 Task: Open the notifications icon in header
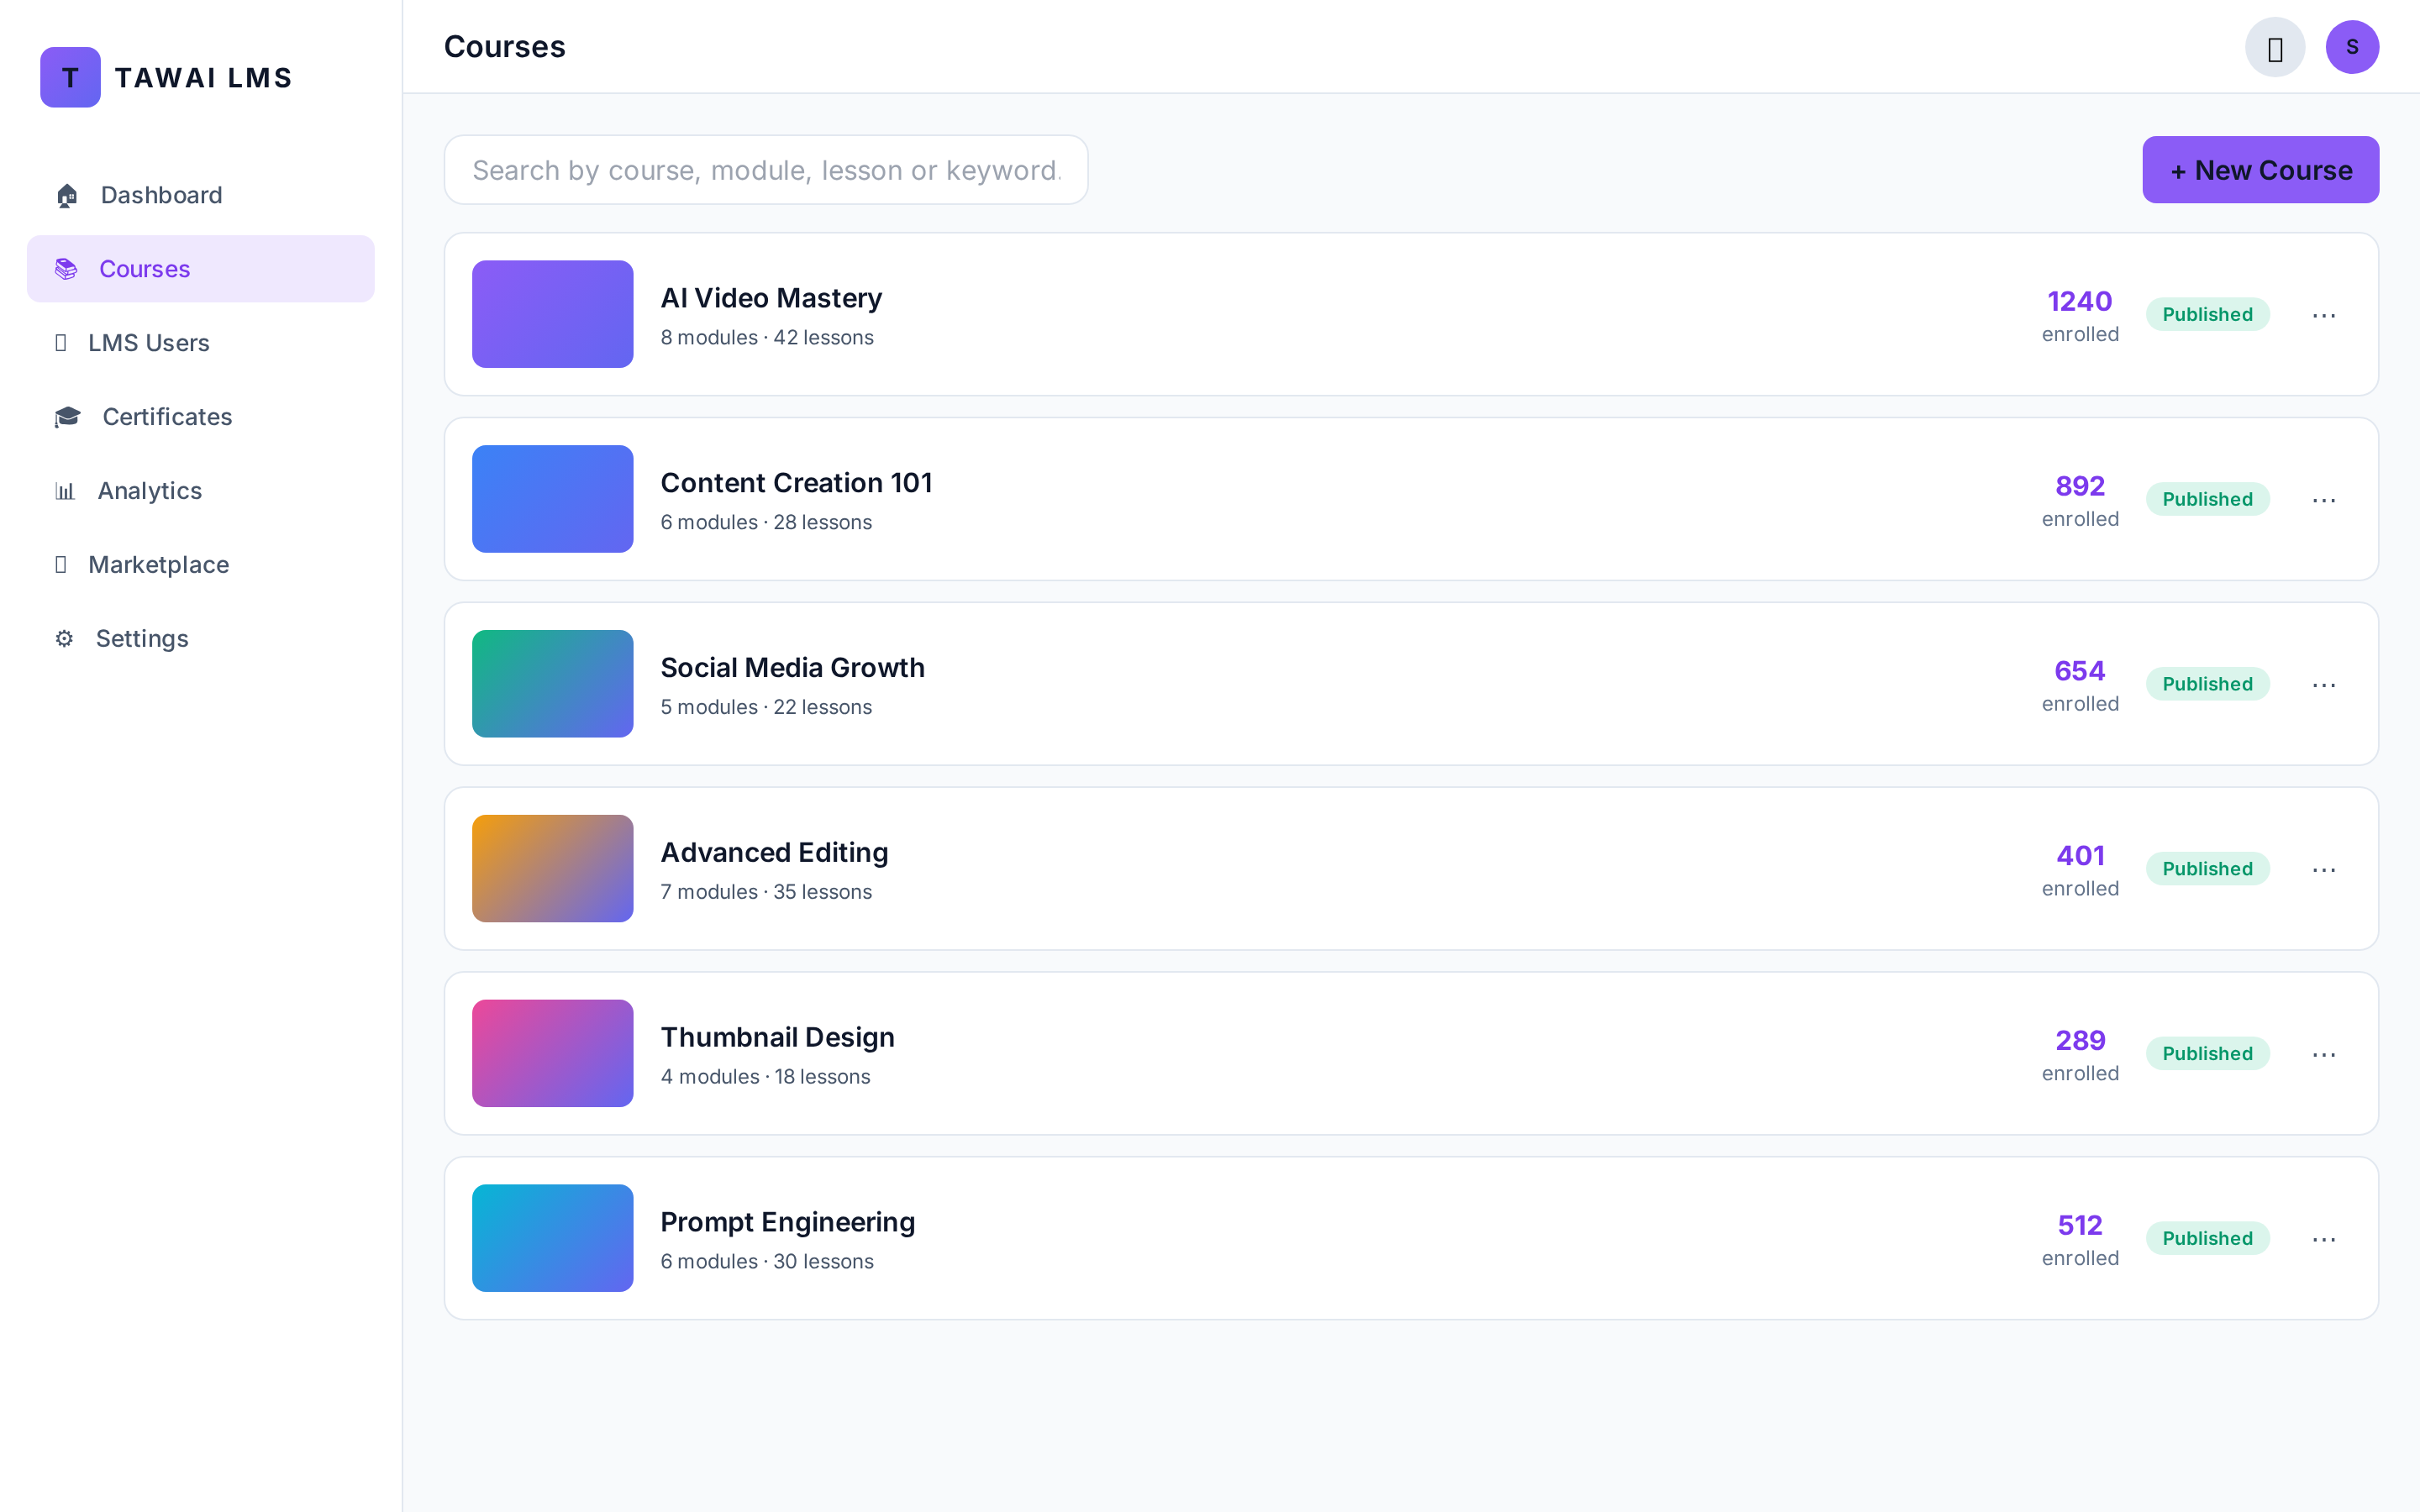[2275, 47]
